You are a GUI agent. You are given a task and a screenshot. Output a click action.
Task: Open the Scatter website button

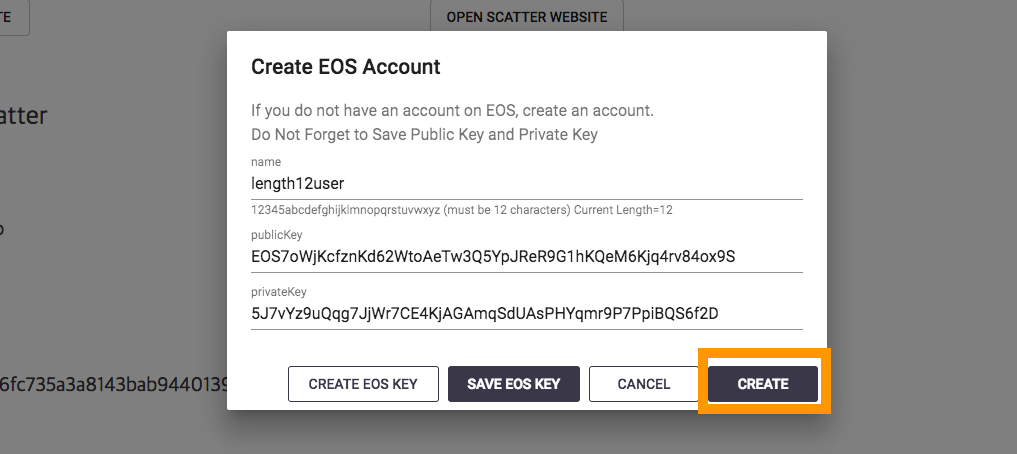(526, 17)
